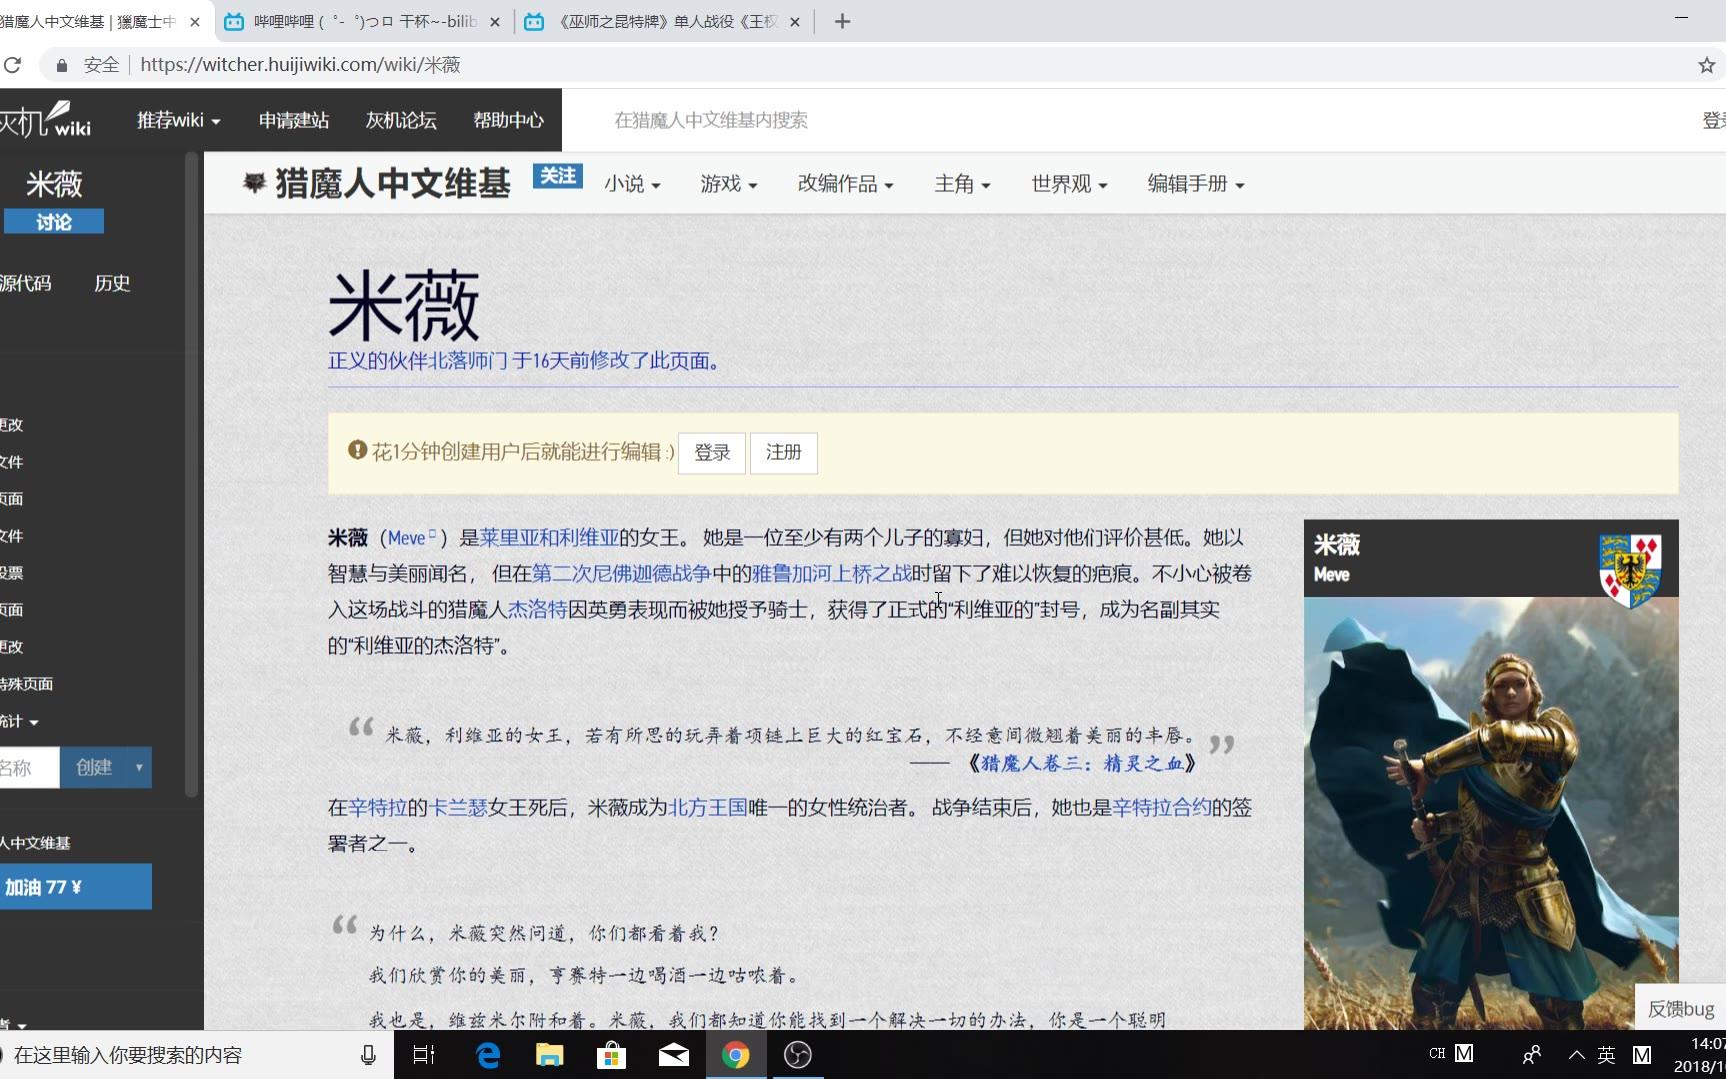Open the 北方王国 link

[x=708, y=808]
